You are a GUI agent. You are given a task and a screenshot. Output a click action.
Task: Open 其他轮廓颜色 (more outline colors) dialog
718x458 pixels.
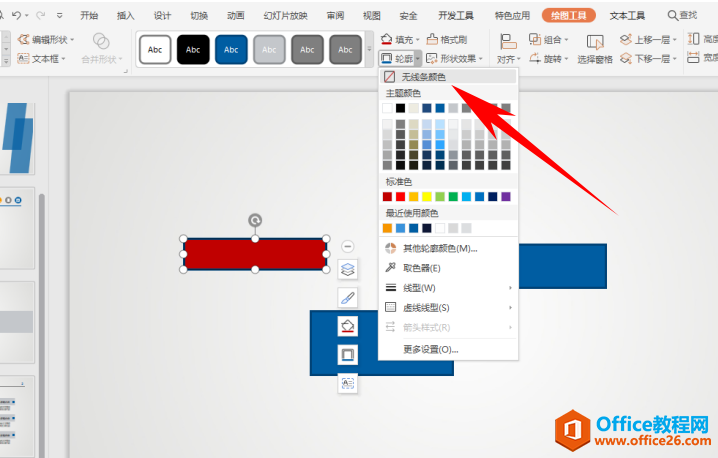tap(440, 248)
